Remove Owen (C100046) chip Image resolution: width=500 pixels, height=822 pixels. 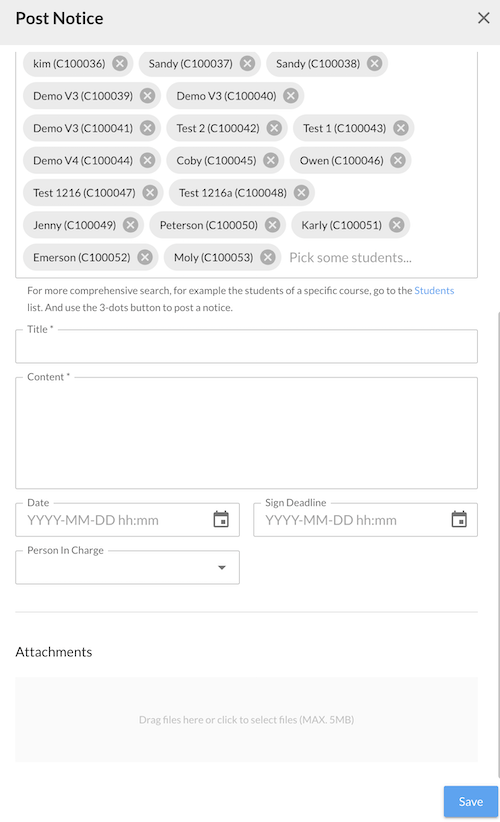(398, 160)
